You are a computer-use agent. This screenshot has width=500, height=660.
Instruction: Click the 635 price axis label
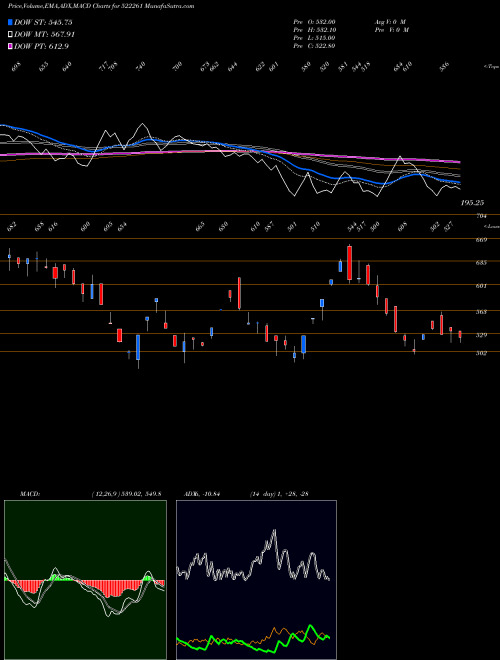(x=481, y=263)
